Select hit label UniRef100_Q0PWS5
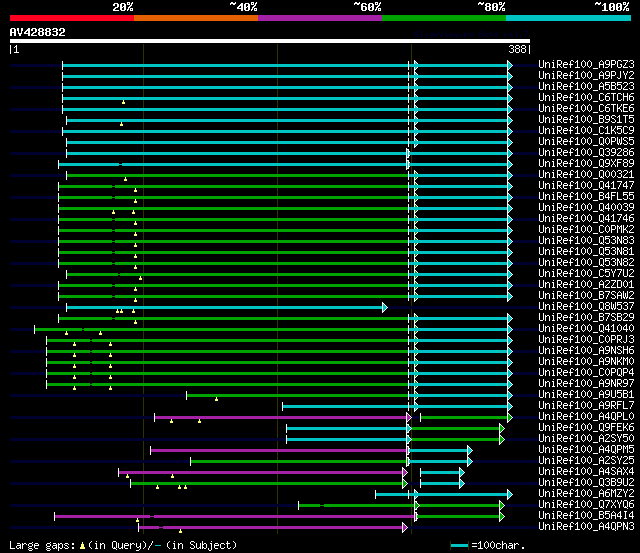 click(586, 142)
